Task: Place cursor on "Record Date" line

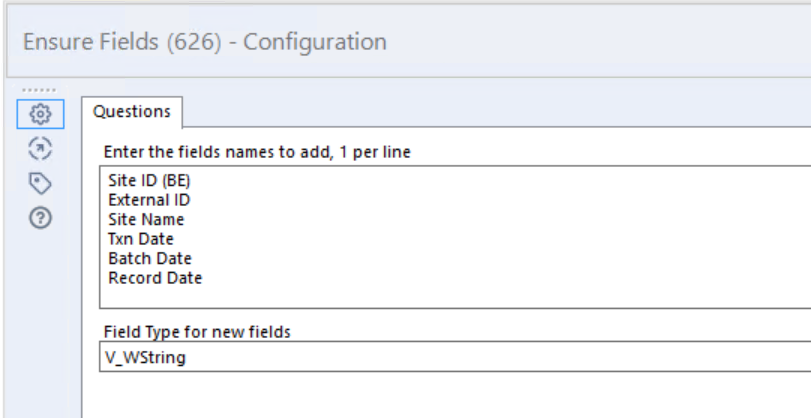Action: coord(155,278)
